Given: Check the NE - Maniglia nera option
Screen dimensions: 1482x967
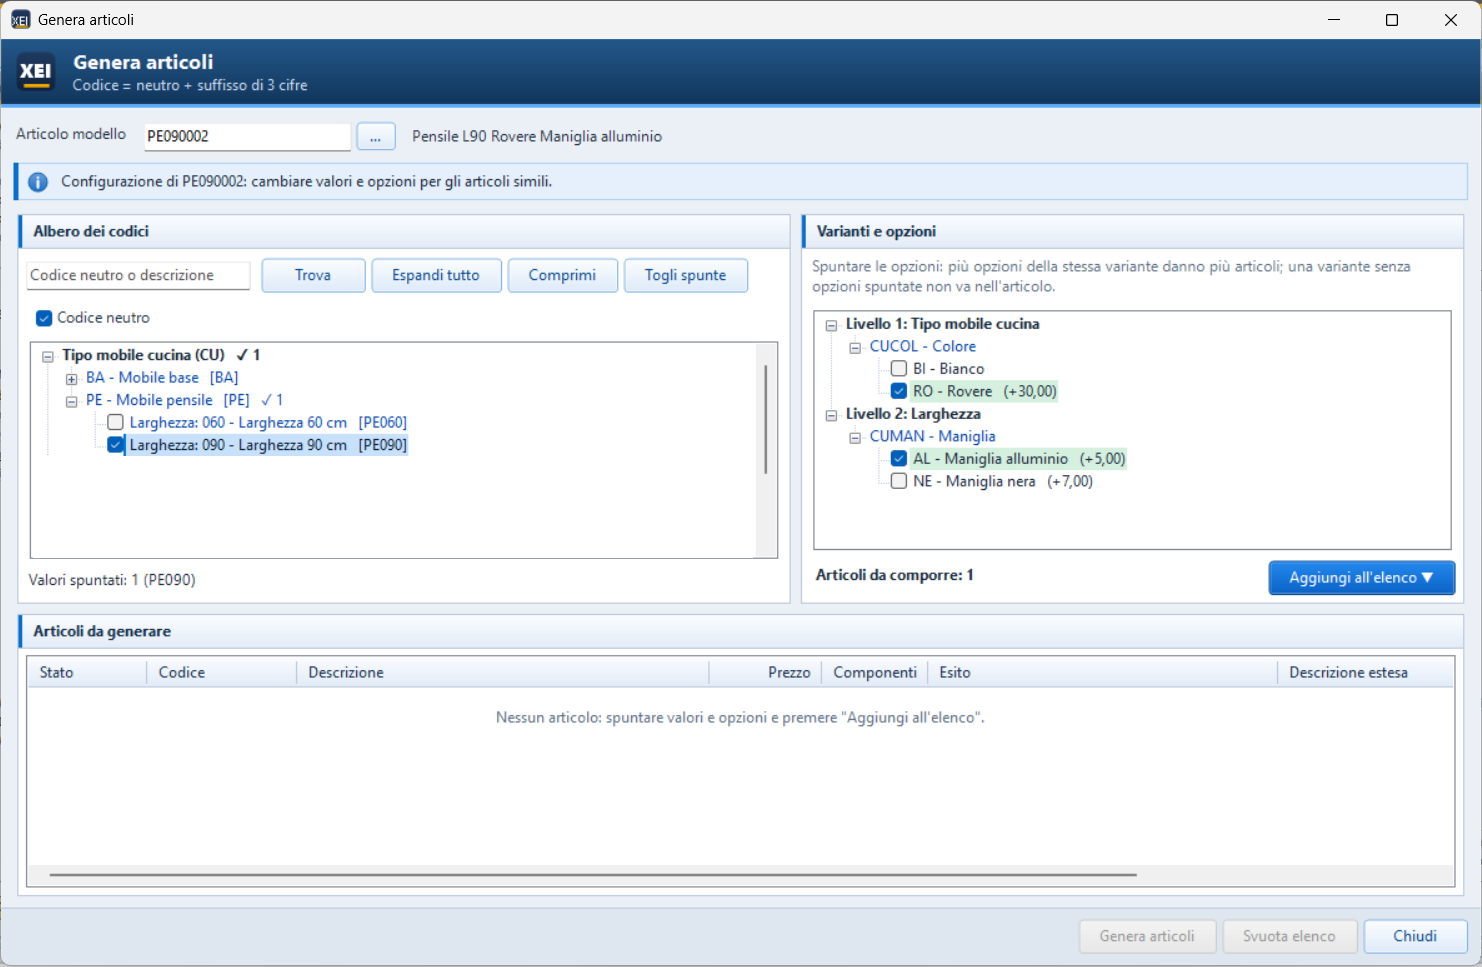Looking at the screenshot, I should (x=899, y=481).
